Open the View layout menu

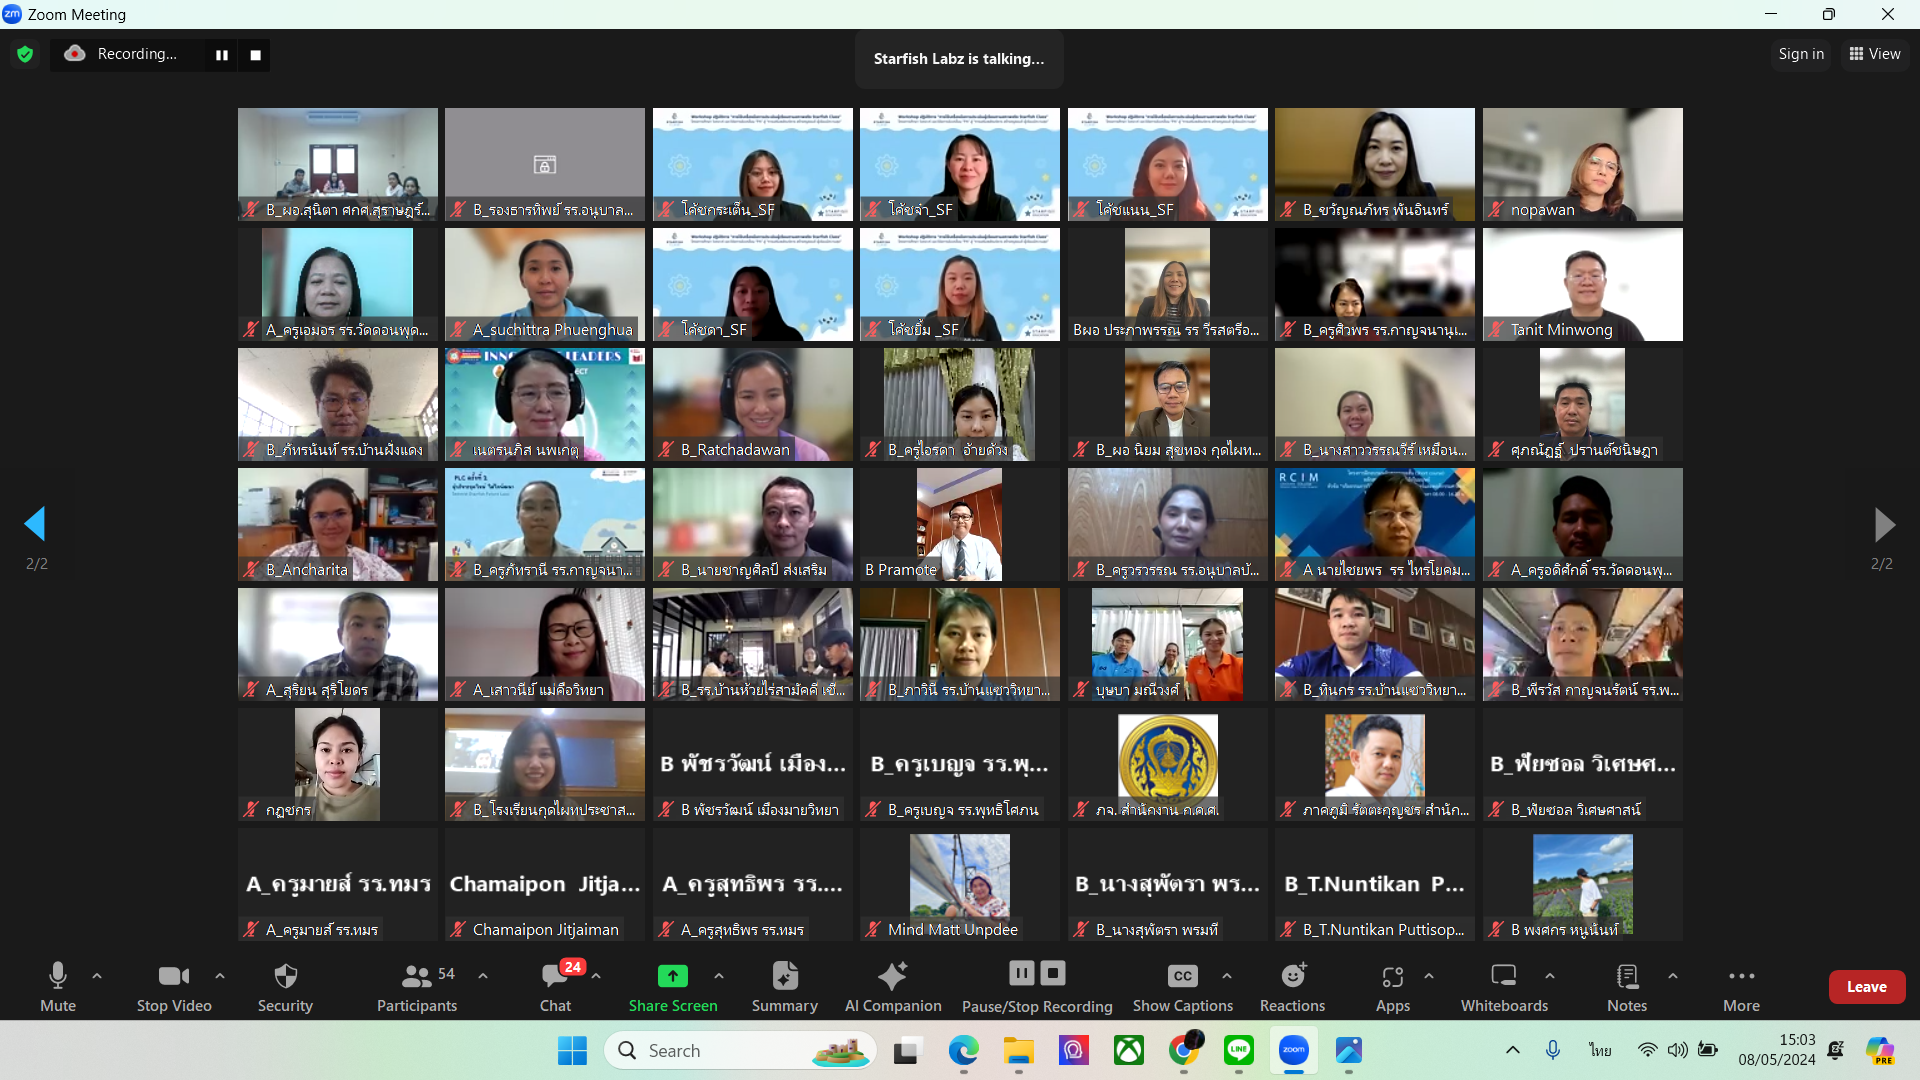point(1875,54)
